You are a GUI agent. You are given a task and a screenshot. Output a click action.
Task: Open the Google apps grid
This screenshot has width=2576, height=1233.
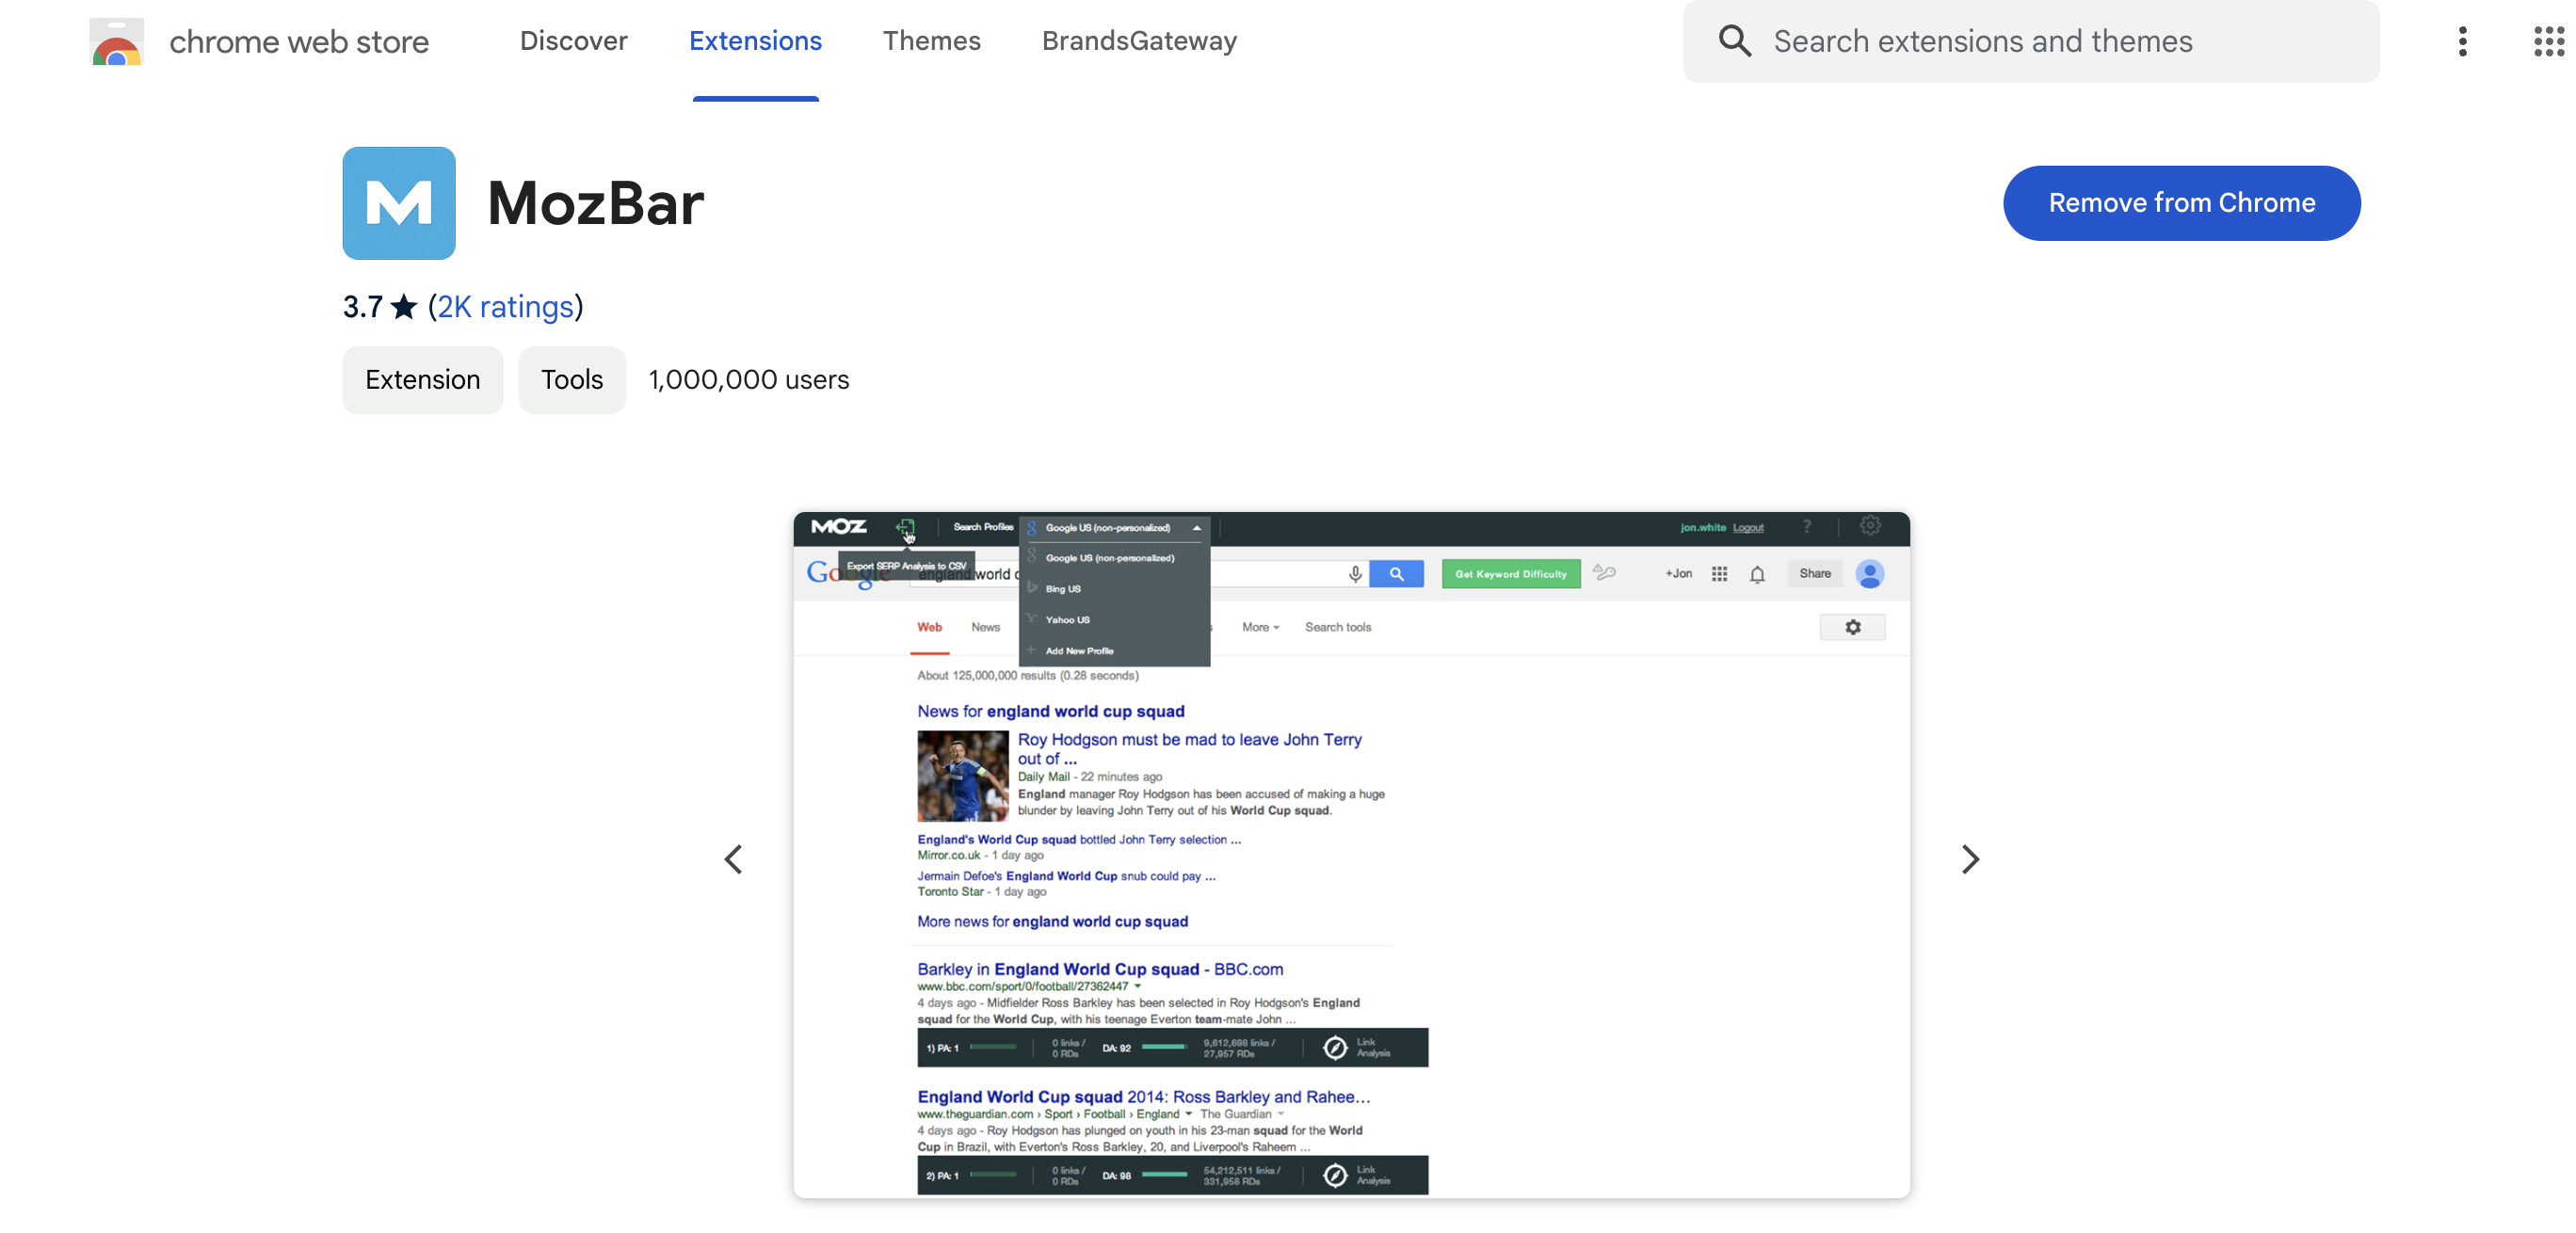[2549, 41]
